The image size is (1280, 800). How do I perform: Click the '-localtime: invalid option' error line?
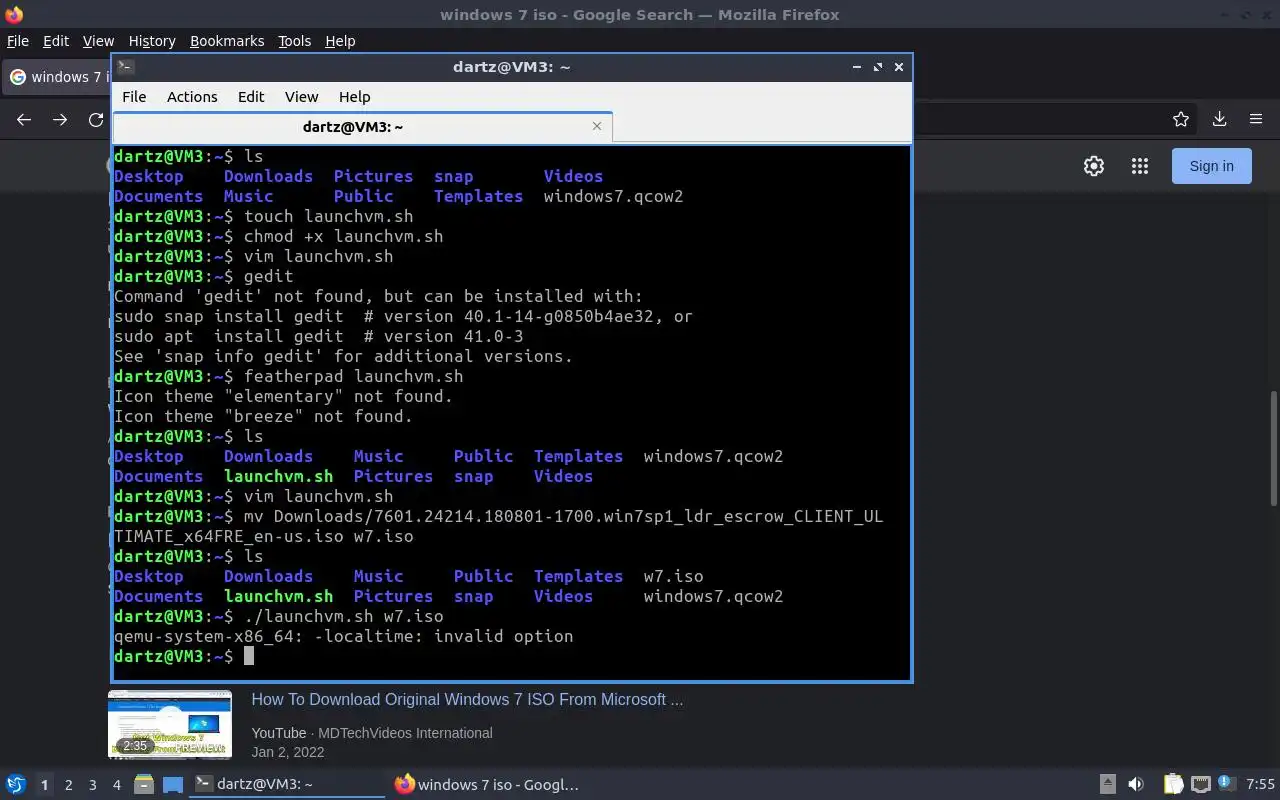tap(343, 636)
